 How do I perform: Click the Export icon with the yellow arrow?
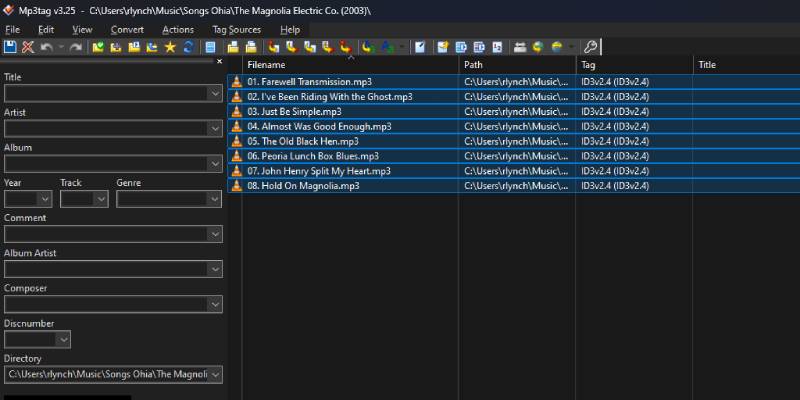click(443, 47)
